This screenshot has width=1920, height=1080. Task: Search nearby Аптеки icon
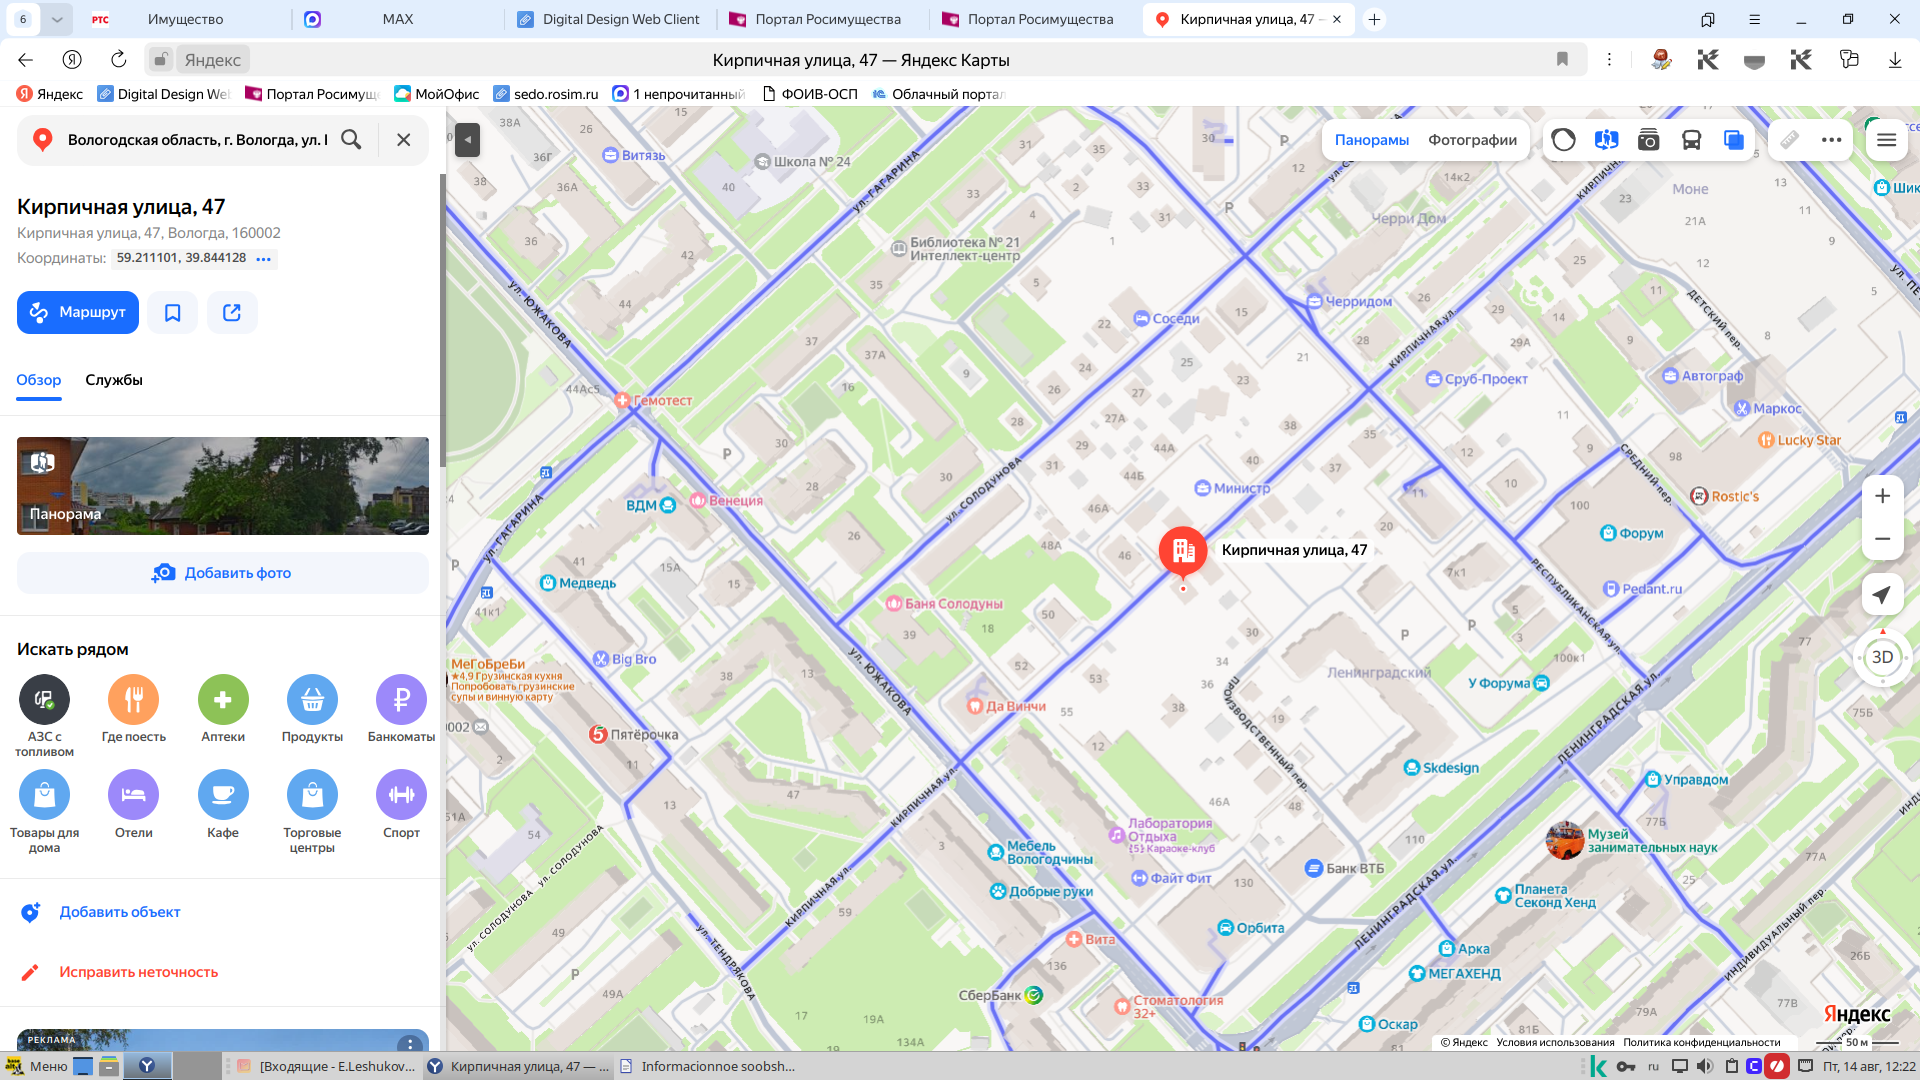click(x=223, y=699)
